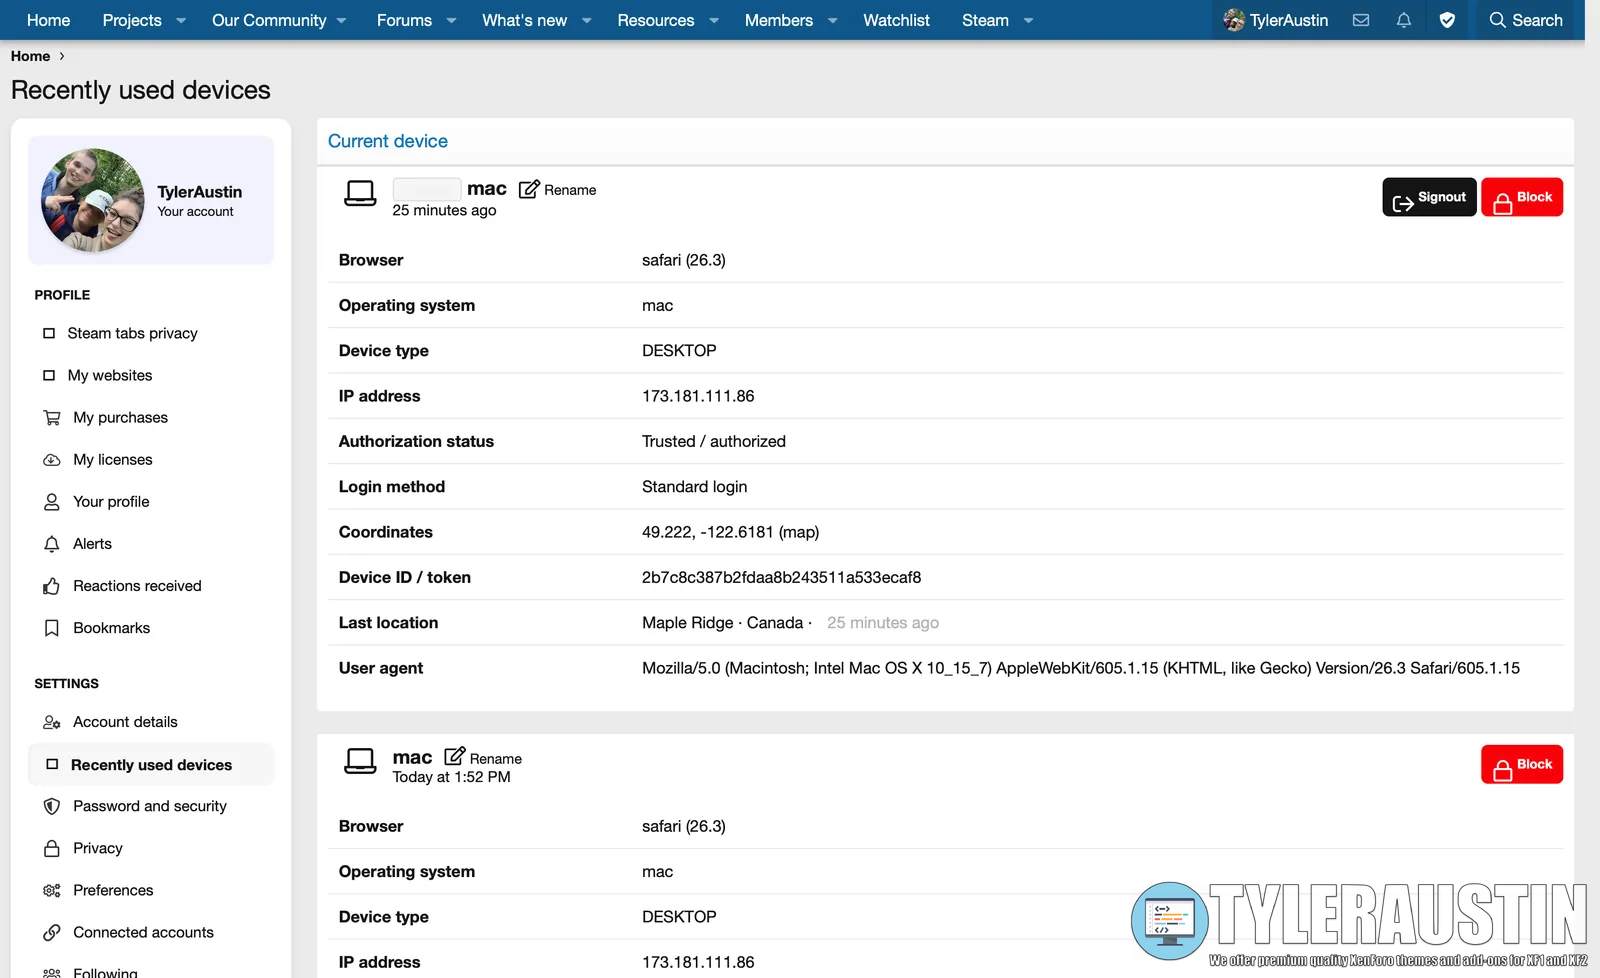Click the Home breadcrumb link
This screenshot has height=978, width=1600.
click(x=30, y=56)
